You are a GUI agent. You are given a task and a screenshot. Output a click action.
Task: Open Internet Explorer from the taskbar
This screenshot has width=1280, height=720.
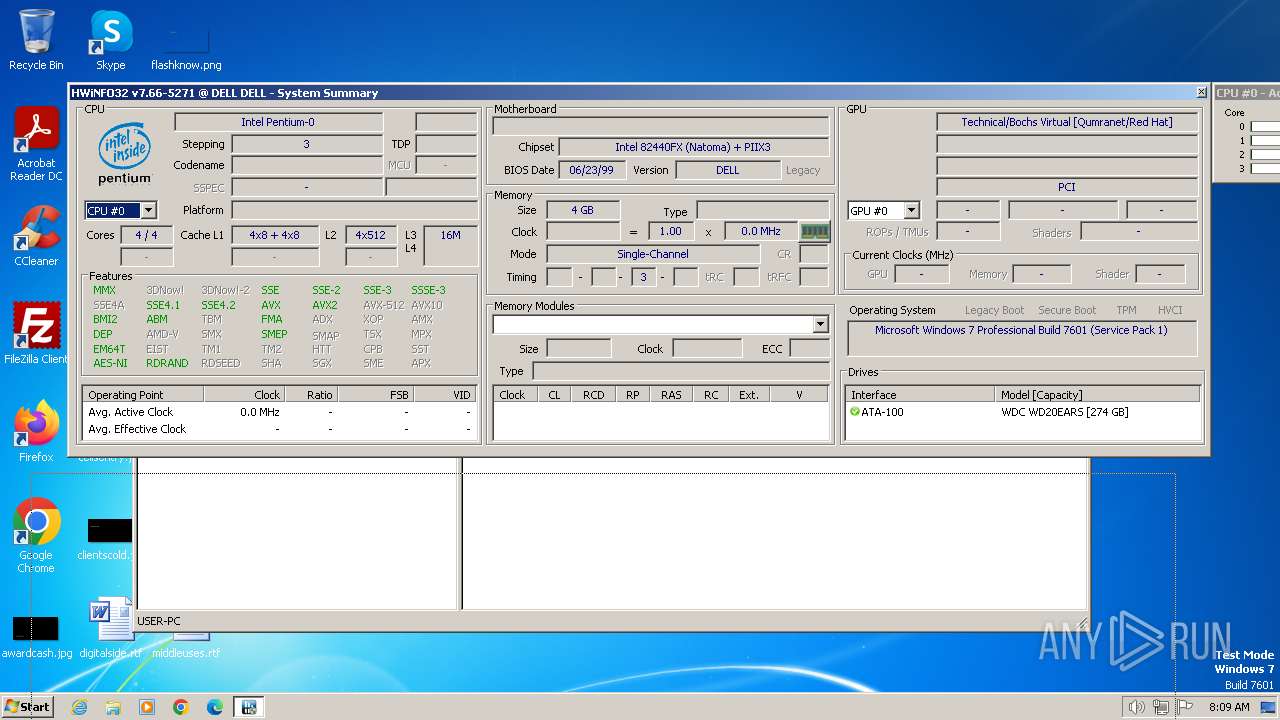click(79, 707)
